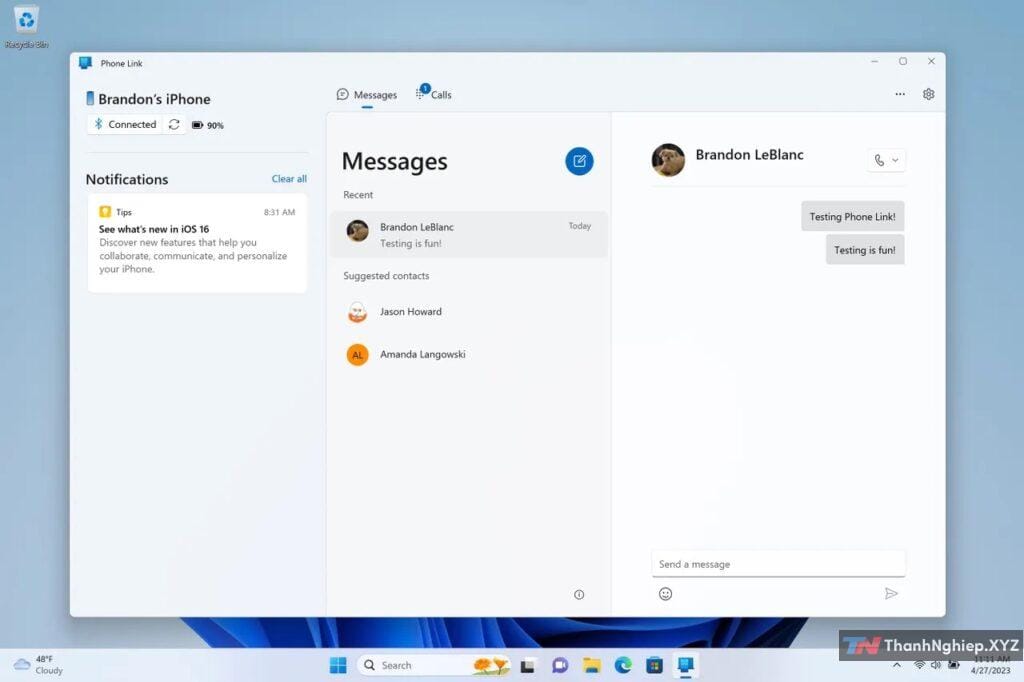The height and width of the screenshot is (682, 1024).
Task: Clear all notifications
Action: [x=289, y=179]
